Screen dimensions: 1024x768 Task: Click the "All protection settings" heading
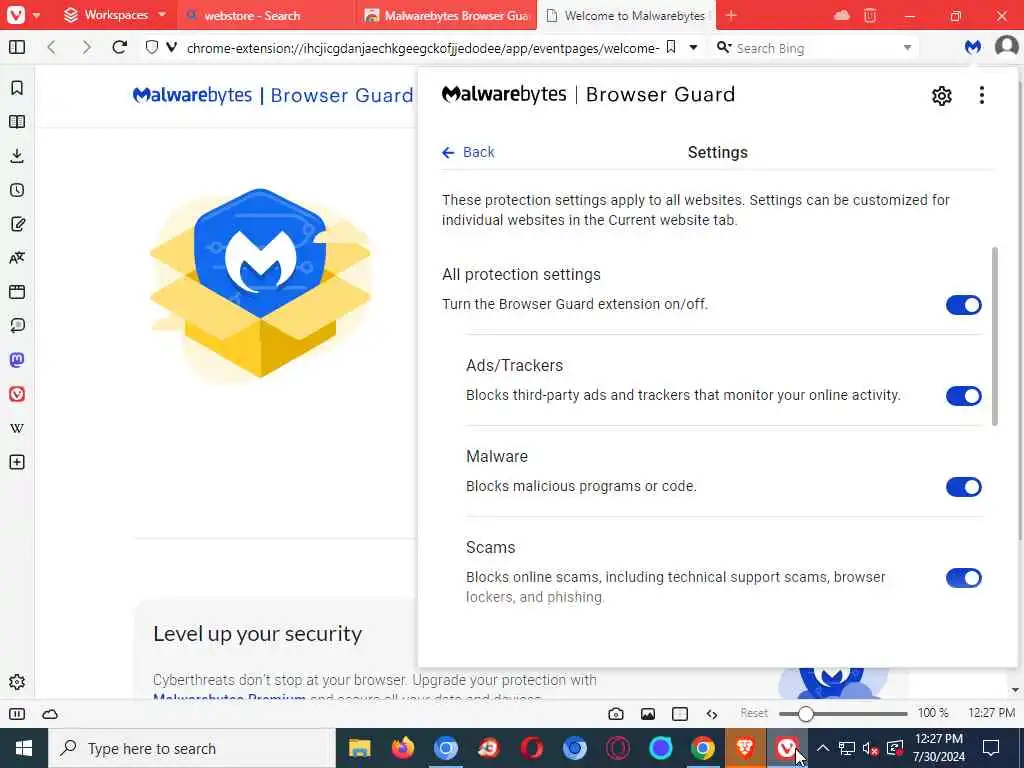pos(521,274)
